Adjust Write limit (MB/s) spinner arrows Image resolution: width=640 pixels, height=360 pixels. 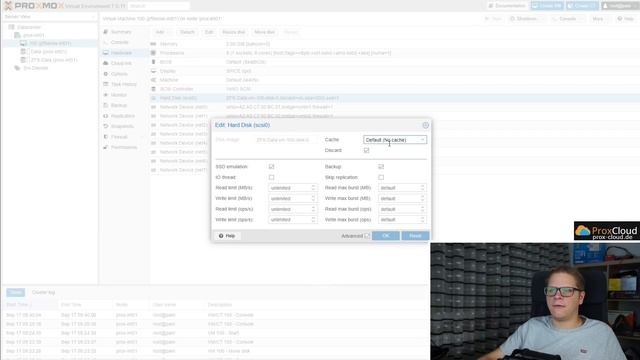point(313,198)
